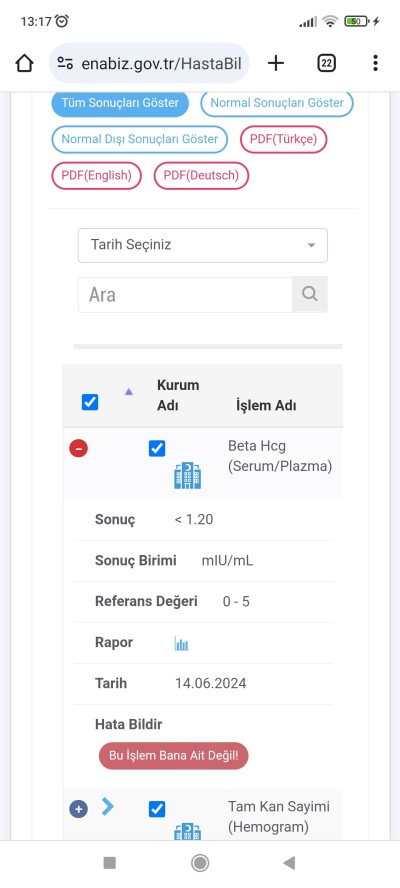Click the search magnifier icon

309,294
